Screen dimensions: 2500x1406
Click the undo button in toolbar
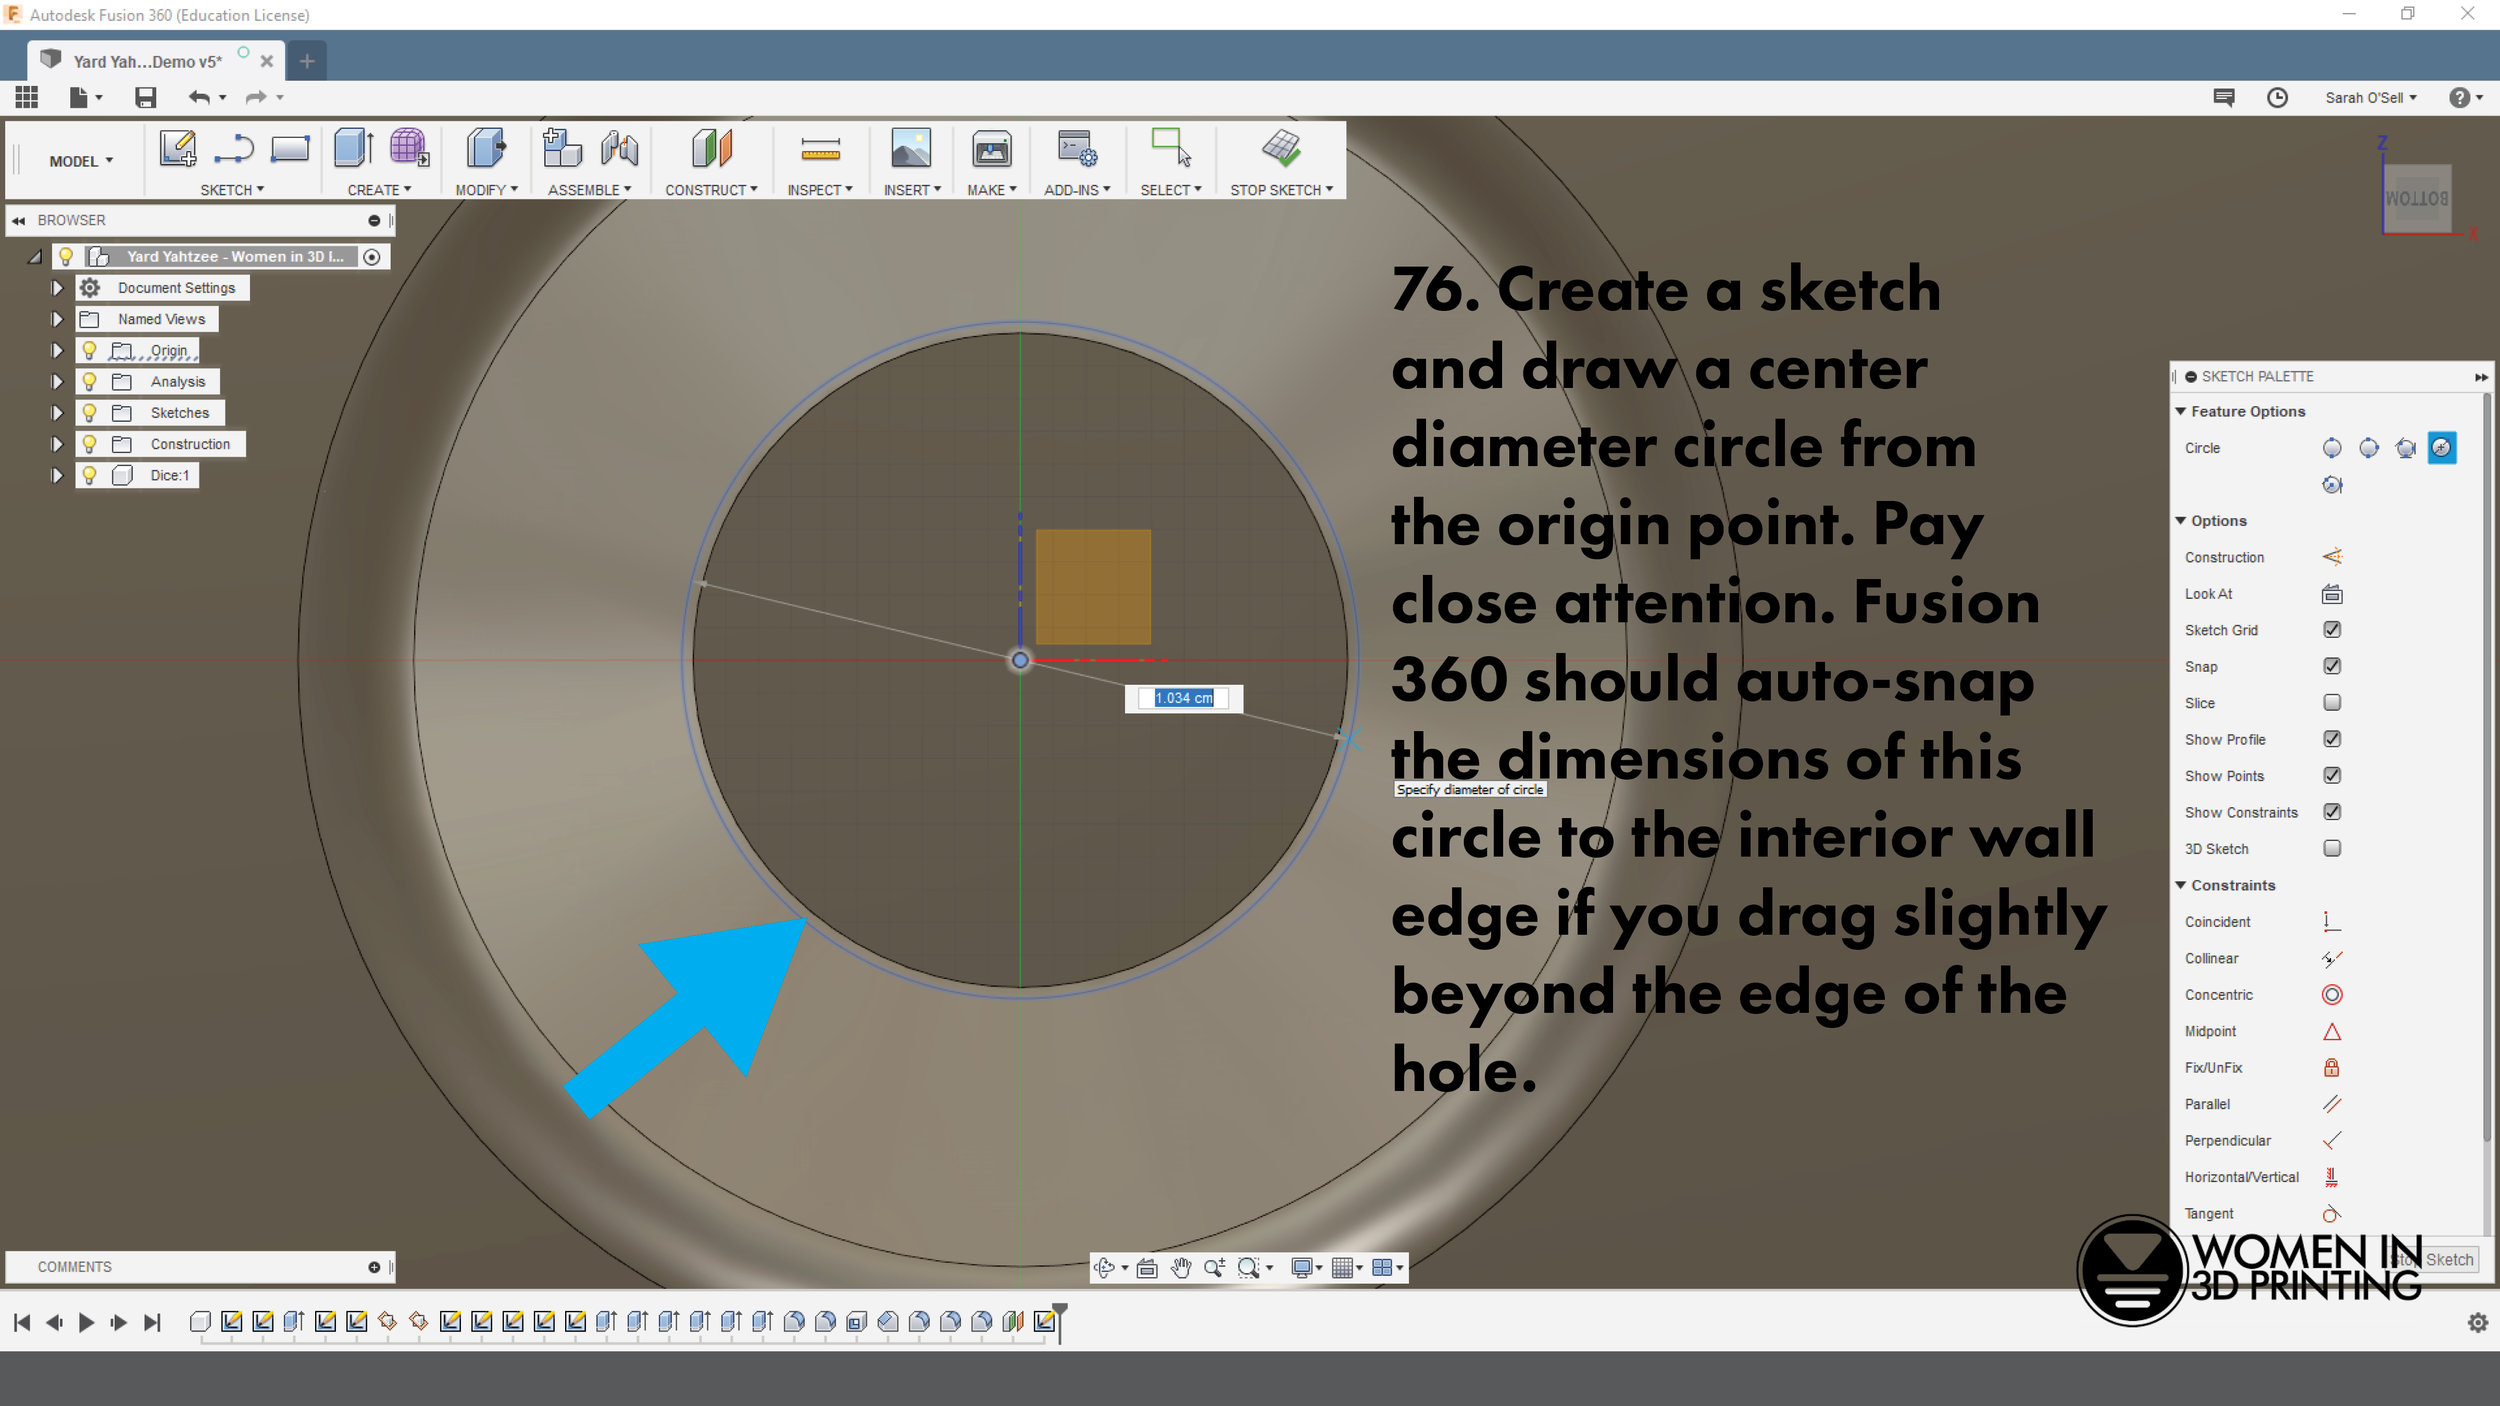[203, 96]
